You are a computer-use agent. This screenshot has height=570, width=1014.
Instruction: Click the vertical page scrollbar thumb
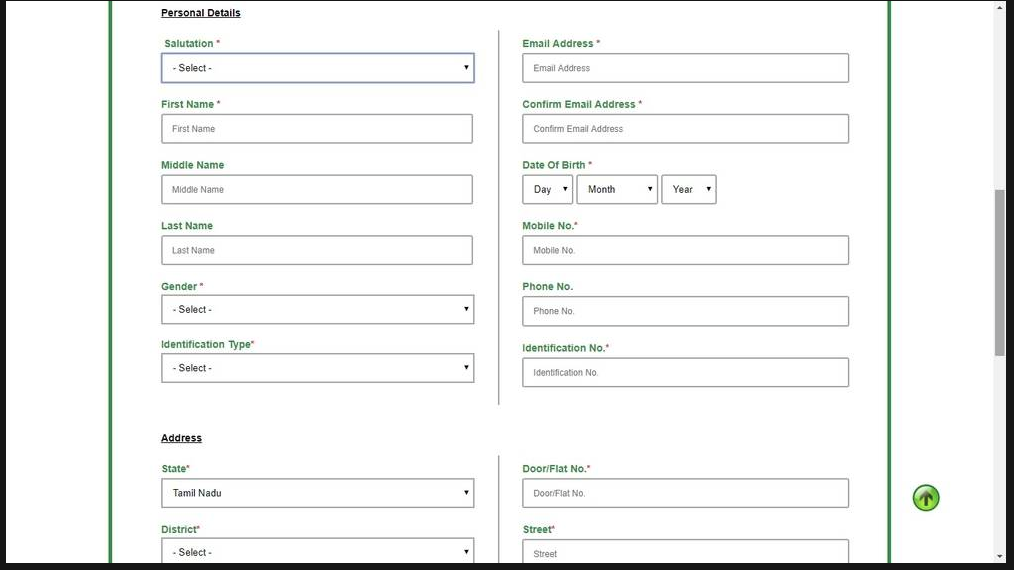coord(999,272)
